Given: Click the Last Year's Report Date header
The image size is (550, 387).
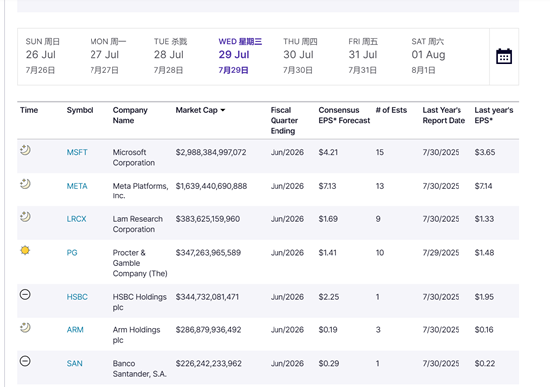Looking at the screenshot, I should tap(444, 115).
